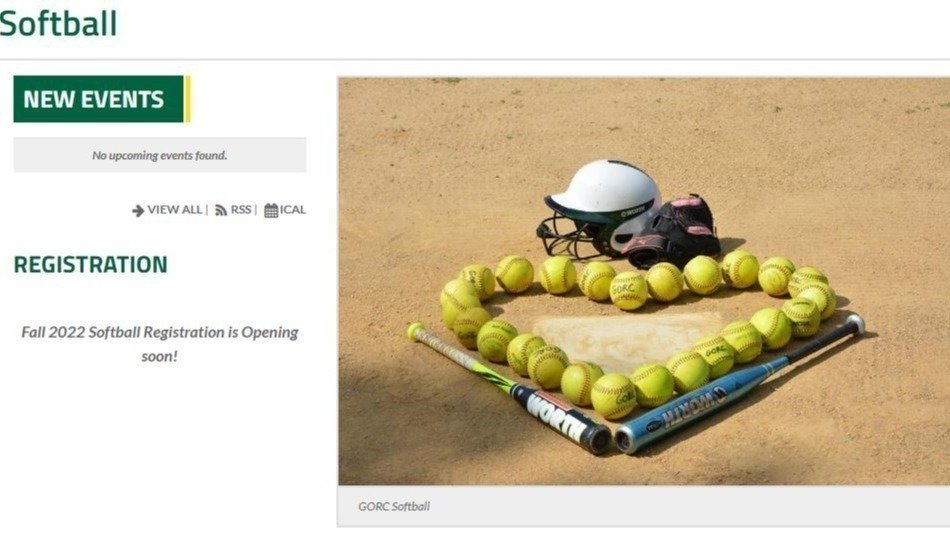The width and height of the screenshot is (950, 535).
Task: Click the GORC Softball photo caption
Action: (394, 507)
